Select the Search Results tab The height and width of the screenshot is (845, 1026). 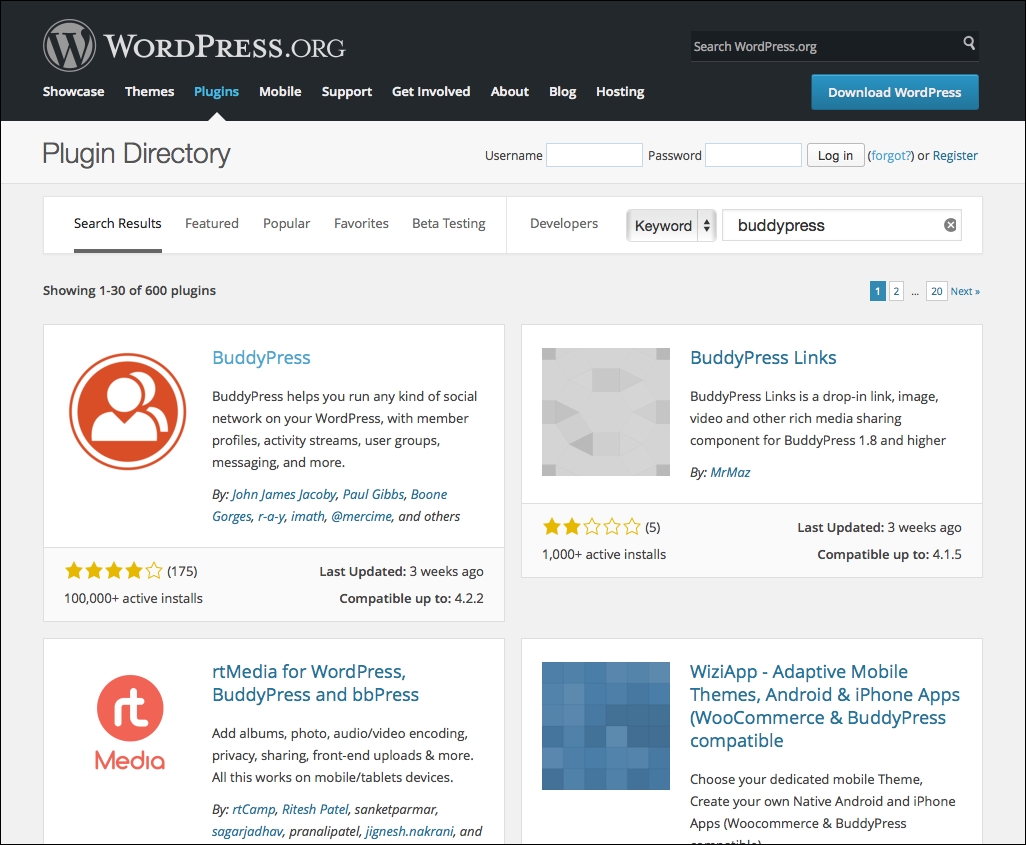coord(117,224)
